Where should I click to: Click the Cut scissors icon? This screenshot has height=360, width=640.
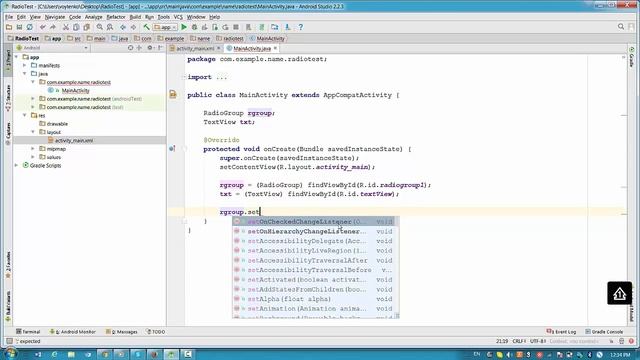click(66, 27)
